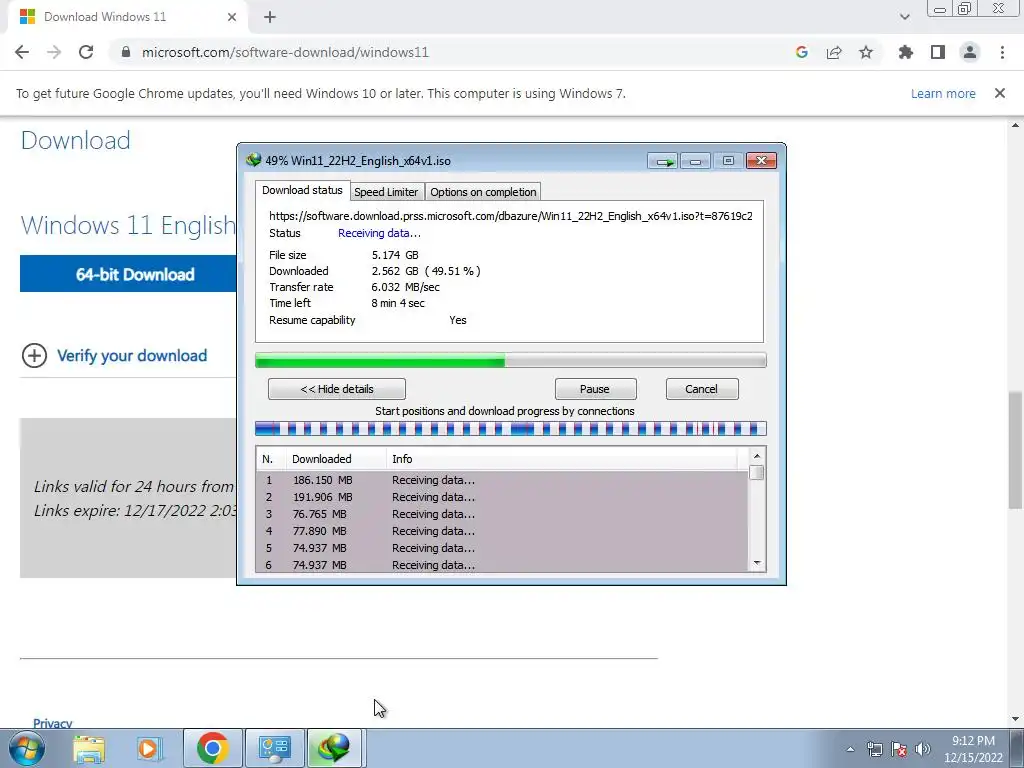Toggle Chrome side panel icon
This screenshot has width=1024, height=768.
938,52
